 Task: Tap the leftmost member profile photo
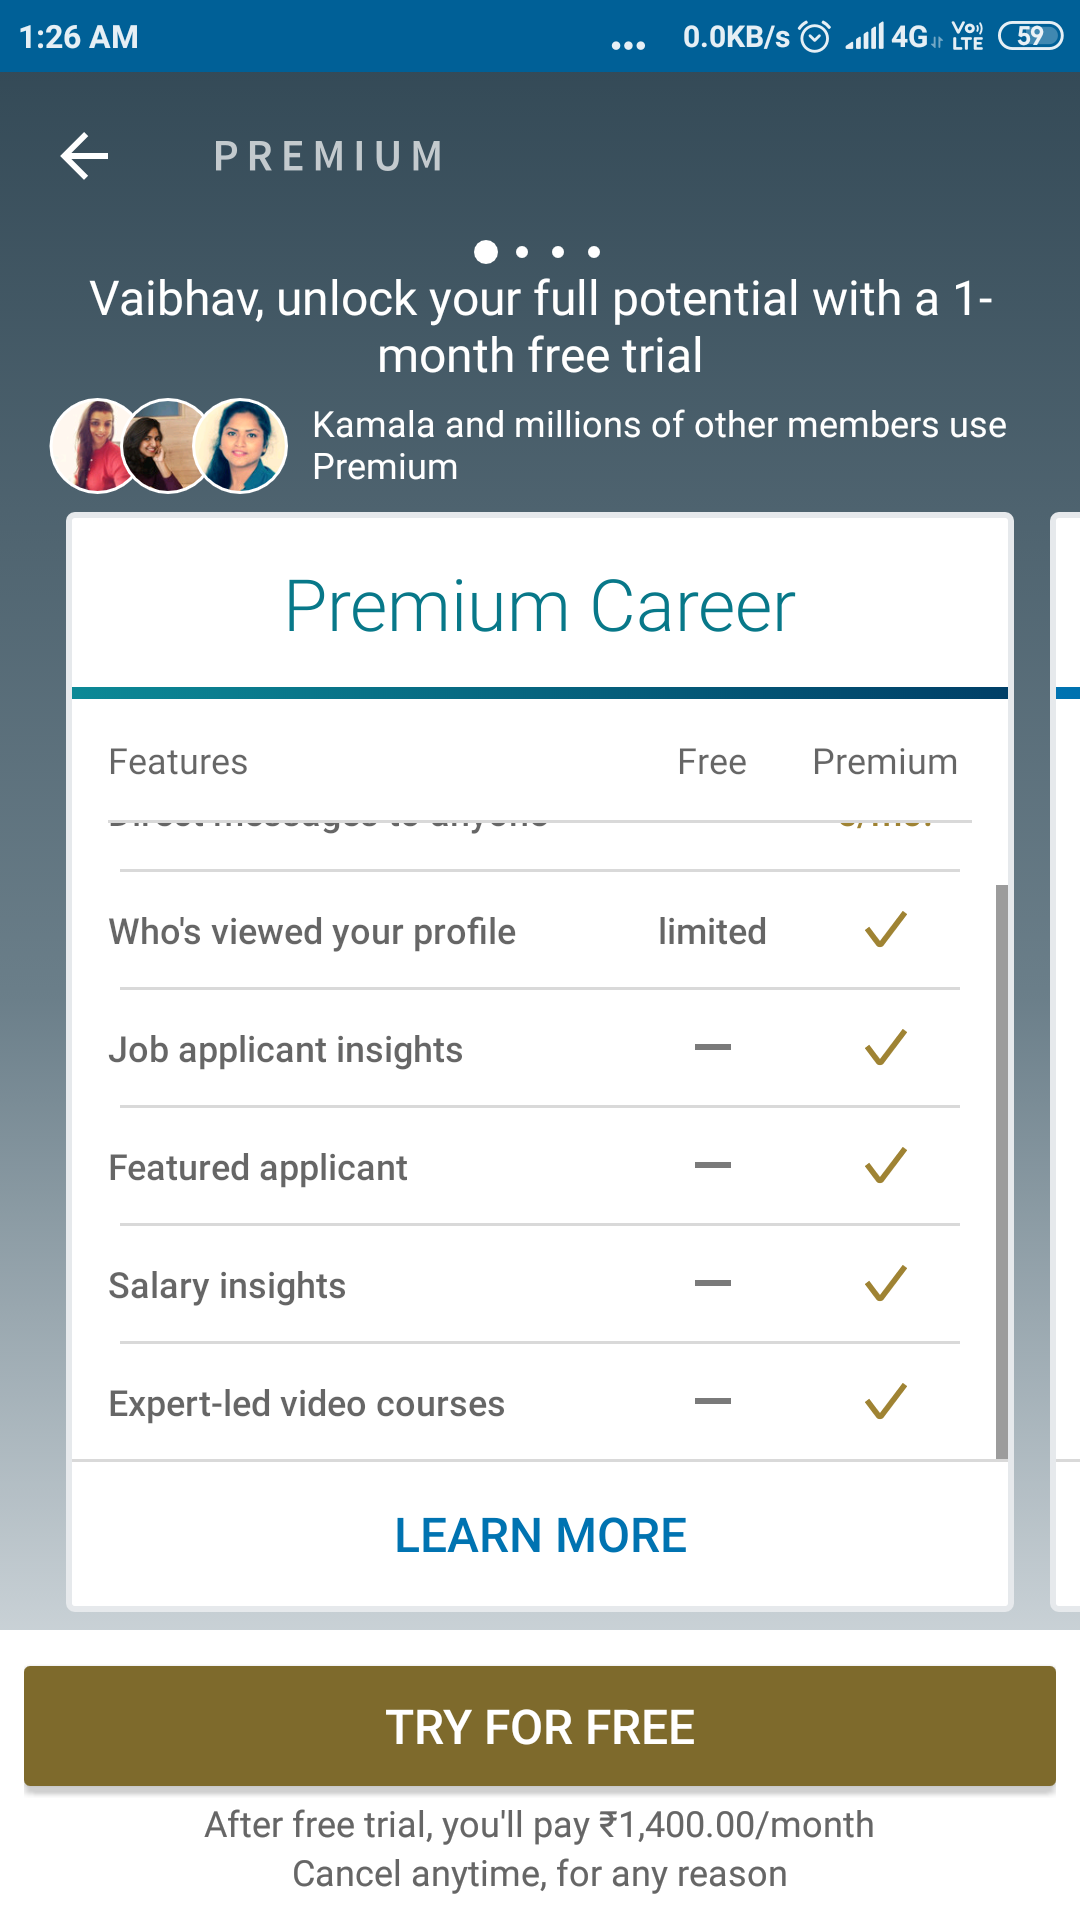(x=92, y=446)
